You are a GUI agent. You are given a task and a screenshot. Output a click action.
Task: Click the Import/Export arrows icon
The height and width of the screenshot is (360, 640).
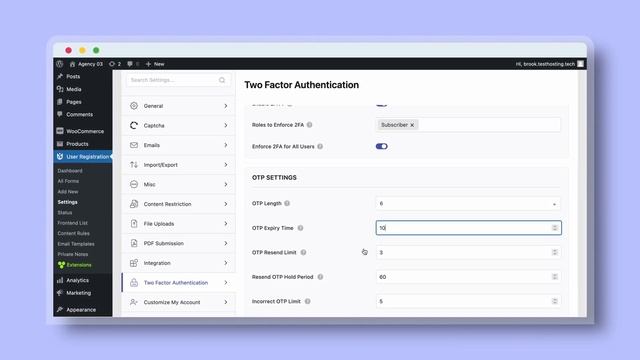click(x=134, y=164)
